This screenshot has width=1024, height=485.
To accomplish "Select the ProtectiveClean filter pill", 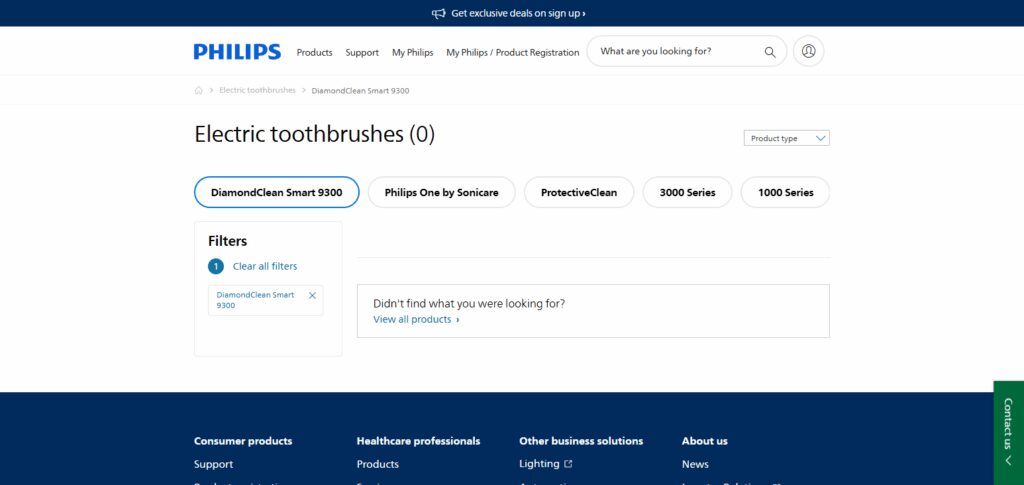I will pos(579,193).
